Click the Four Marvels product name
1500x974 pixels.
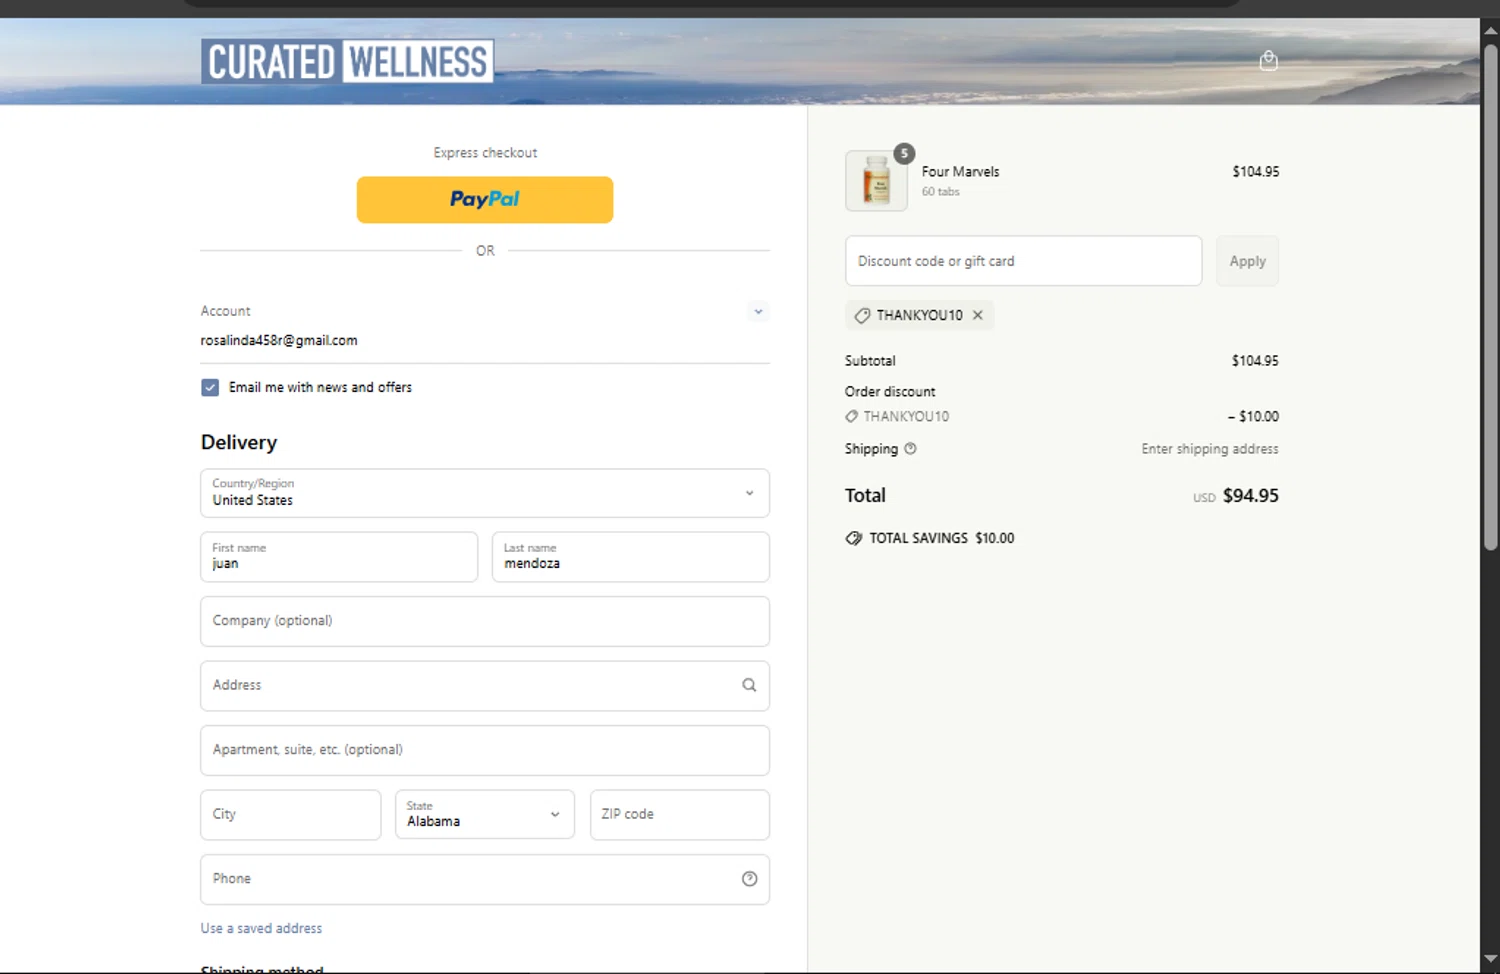(x=960, y=172)
